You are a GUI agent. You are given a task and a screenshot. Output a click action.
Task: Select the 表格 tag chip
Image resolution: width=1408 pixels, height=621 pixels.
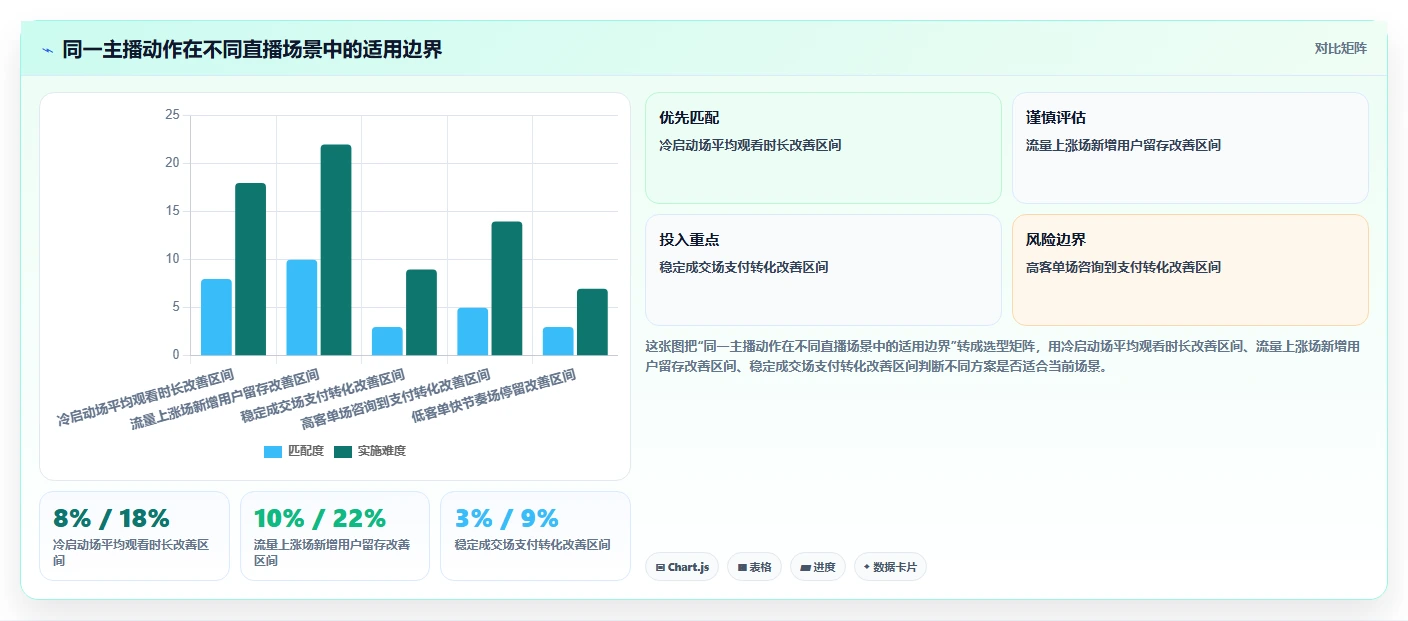click(755, 567)
